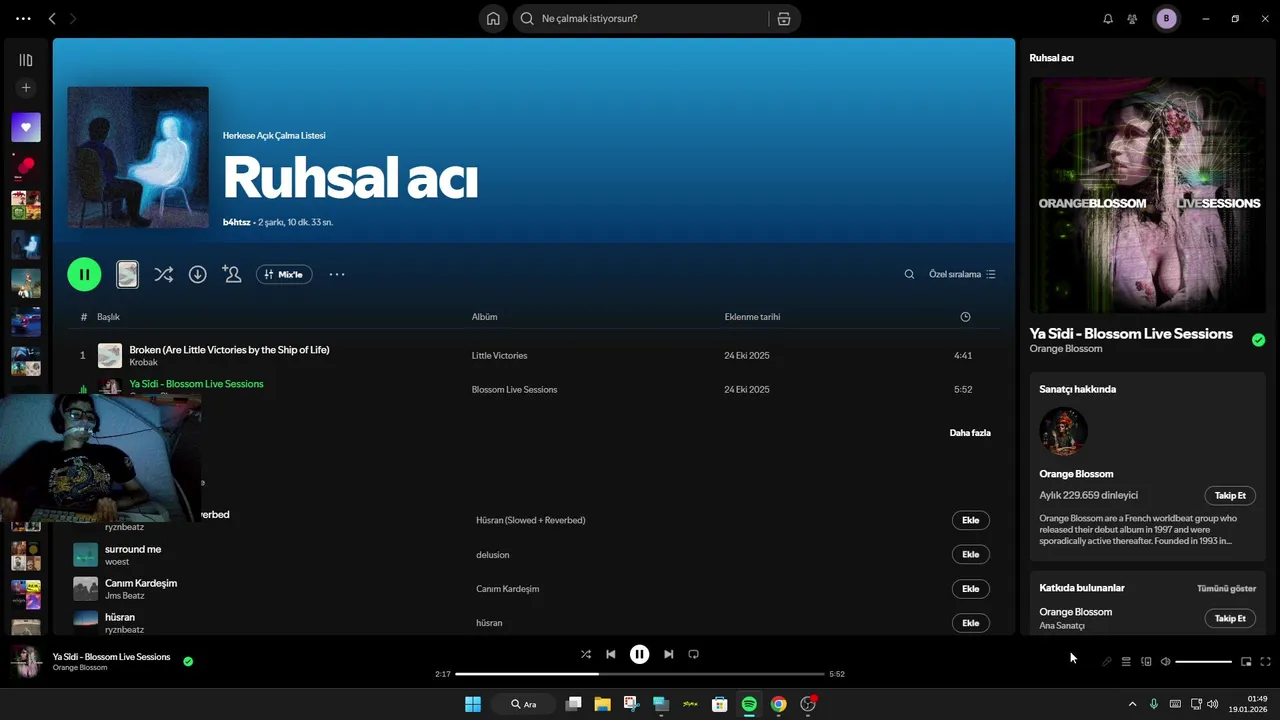Open the 'Özel sıralama' sort dropdown
This screenshot has width=1280, height=720.
pyautogui.click(x=962, y=274)
